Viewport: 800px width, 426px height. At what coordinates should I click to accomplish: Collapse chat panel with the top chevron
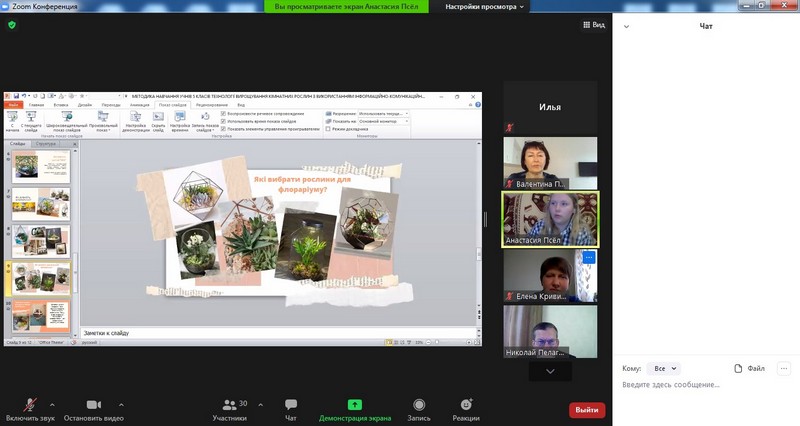coord(627,27)
